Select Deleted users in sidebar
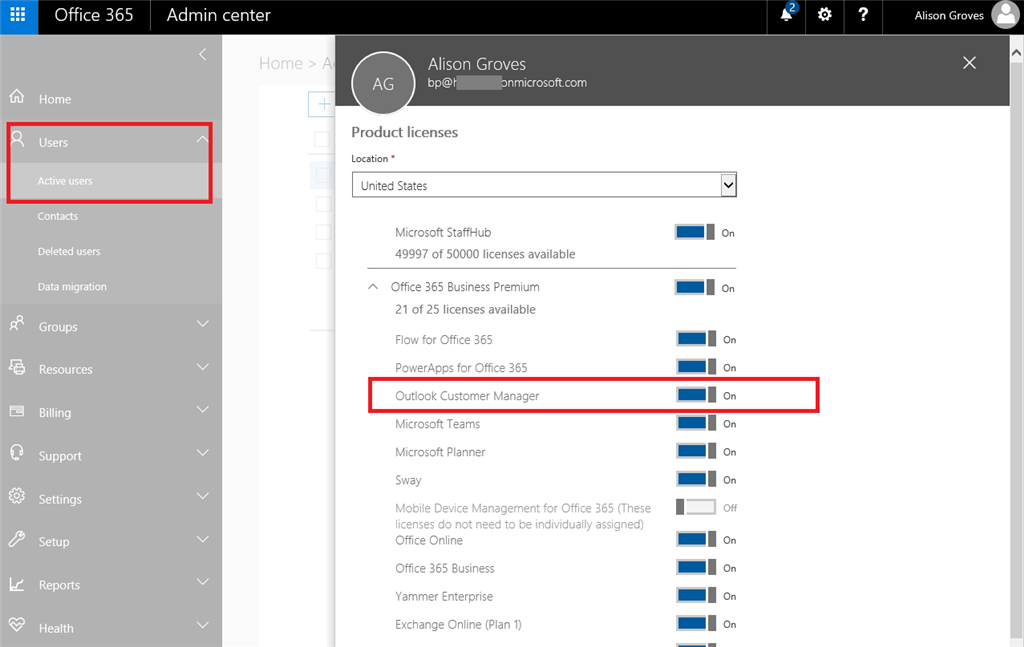1024x647 pixels. [x=69, y=251]
